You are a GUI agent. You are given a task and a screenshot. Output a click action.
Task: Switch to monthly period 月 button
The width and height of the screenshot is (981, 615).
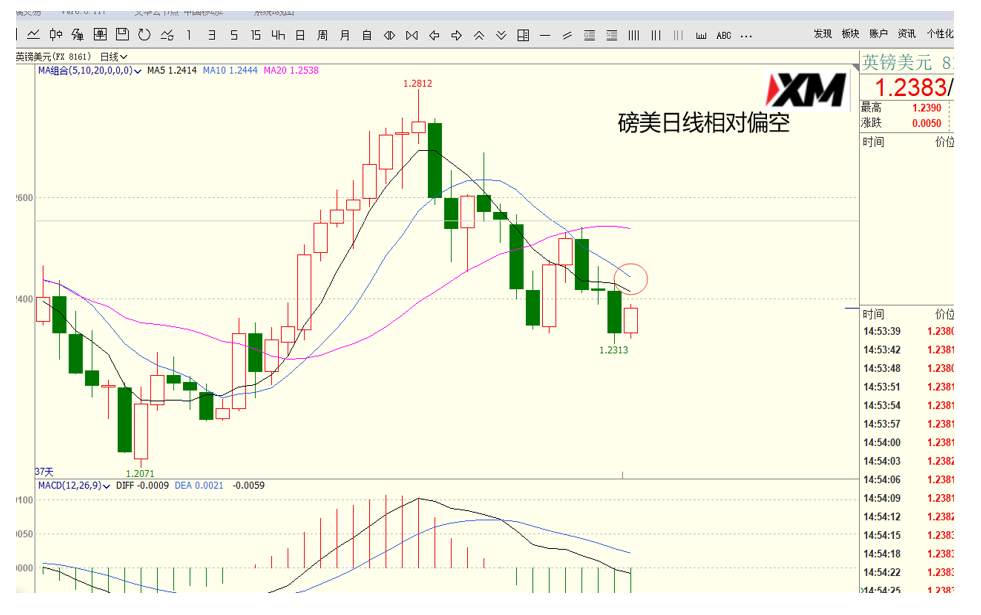(345, 36)
